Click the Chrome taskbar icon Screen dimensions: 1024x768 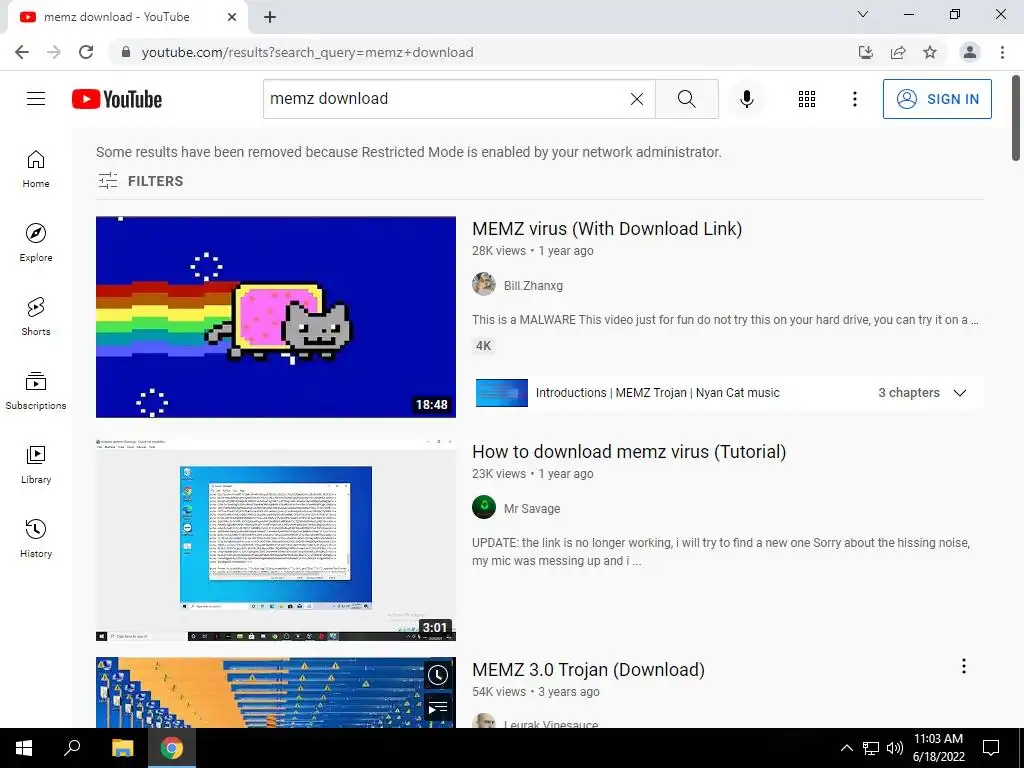tap(172, 748)
